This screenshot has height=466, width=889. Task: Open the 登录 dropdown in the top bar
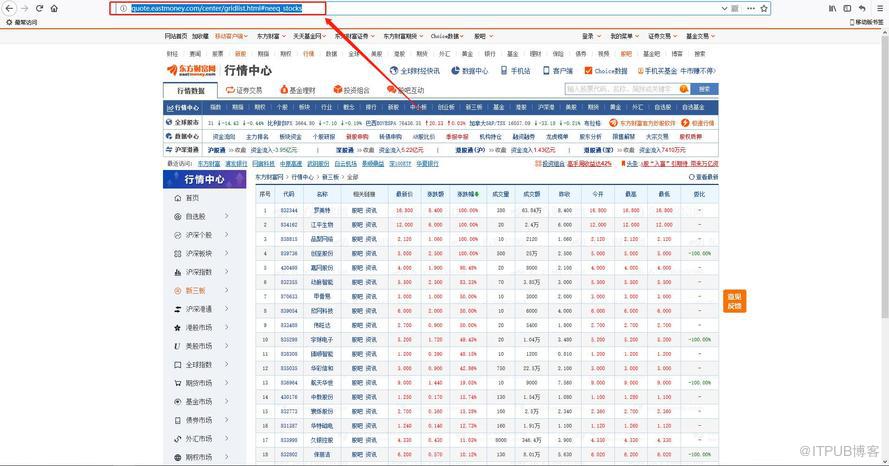[x=591, y=36]
